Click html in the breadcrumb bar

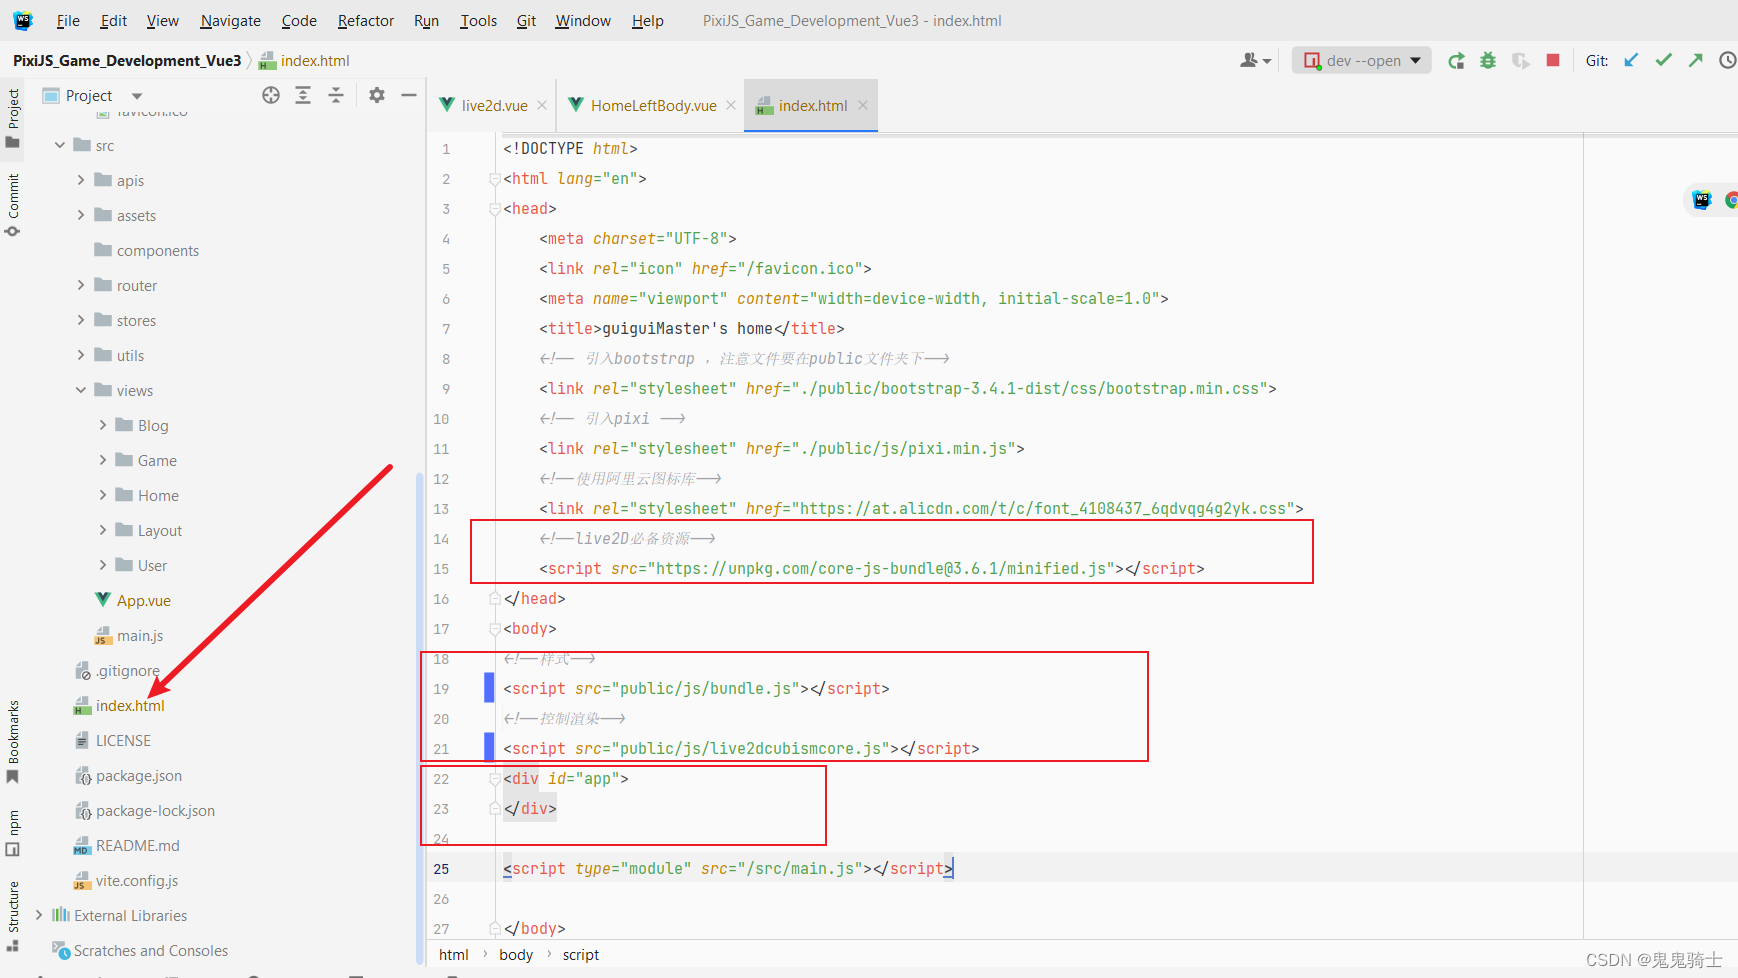tap(453, 955)
